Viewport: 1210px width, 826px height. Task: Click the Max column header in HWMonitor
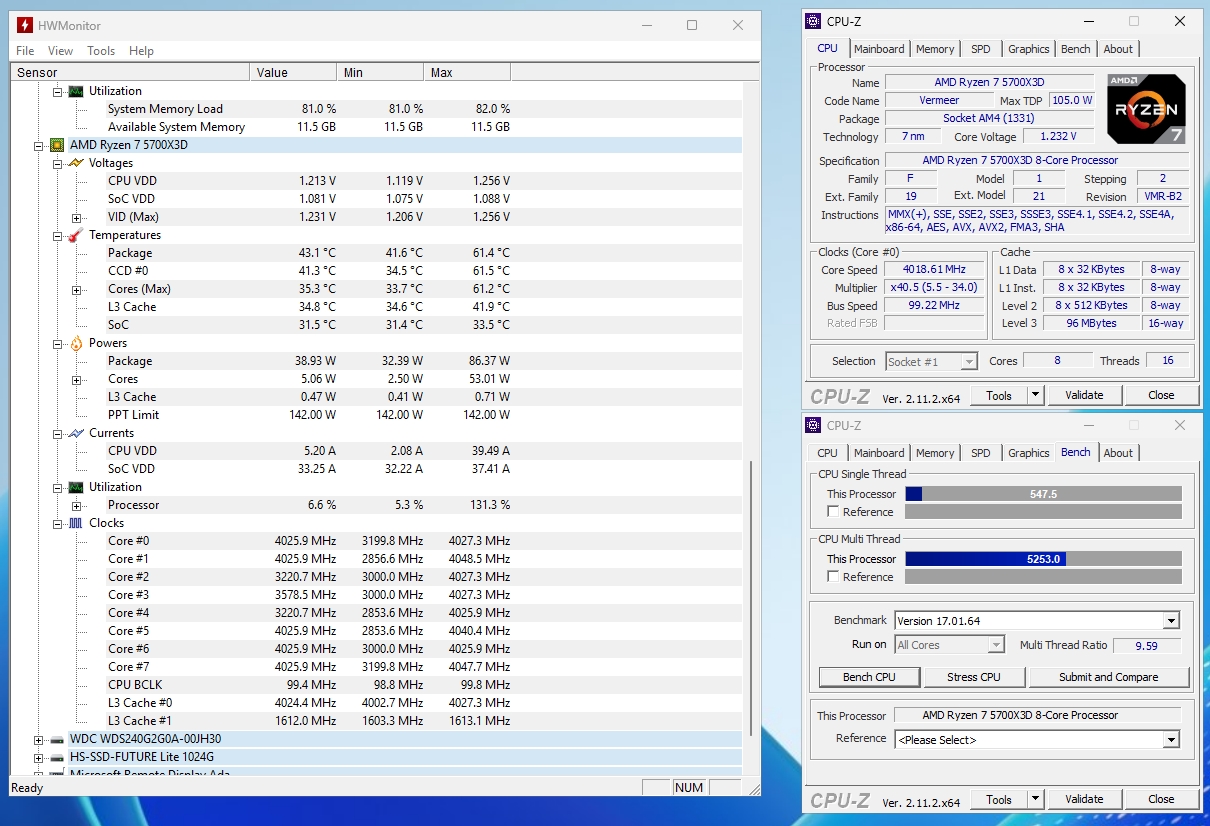point(466,72)
